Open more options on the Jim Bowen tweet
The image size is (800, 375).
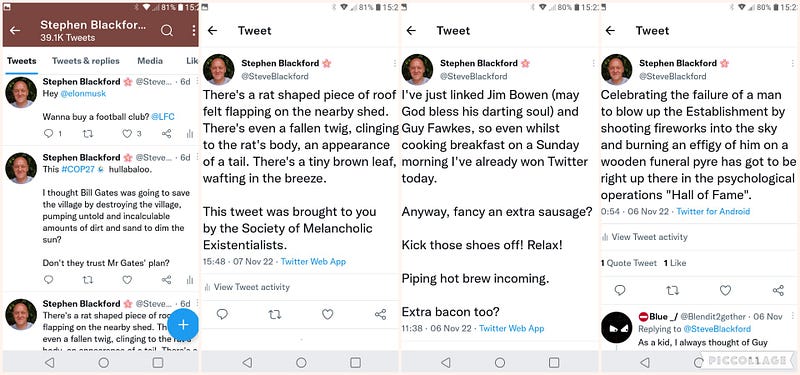593,63
